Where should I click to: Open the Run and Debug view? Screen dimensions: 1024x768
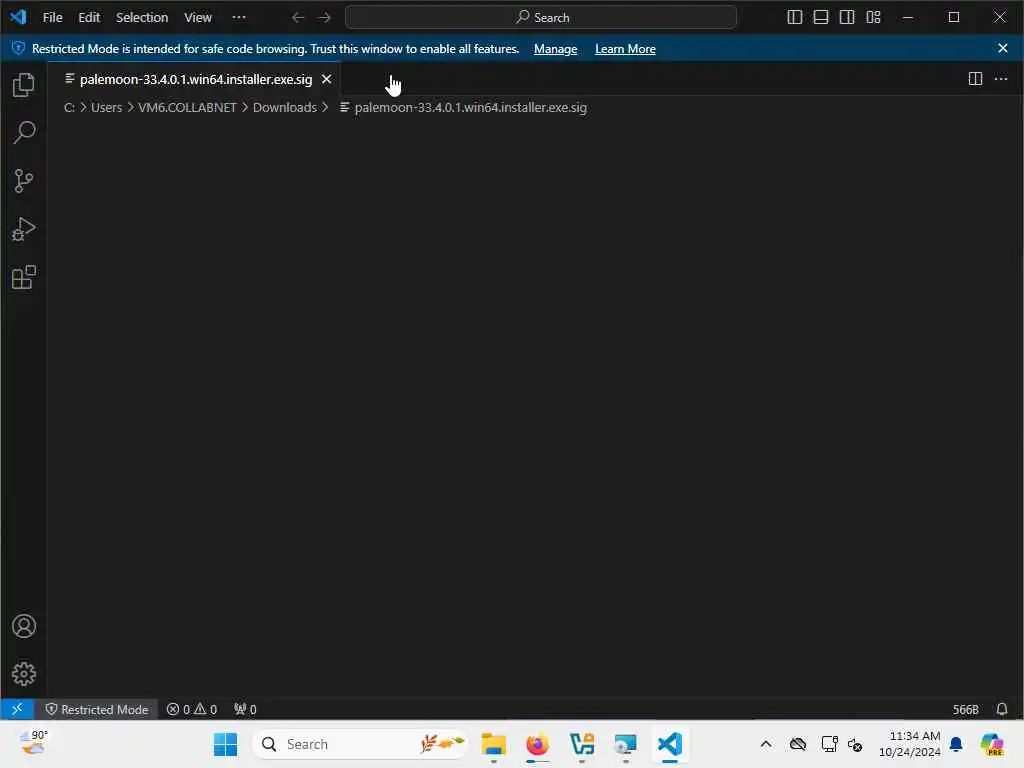pyautogui.click(x=24, y=229)
